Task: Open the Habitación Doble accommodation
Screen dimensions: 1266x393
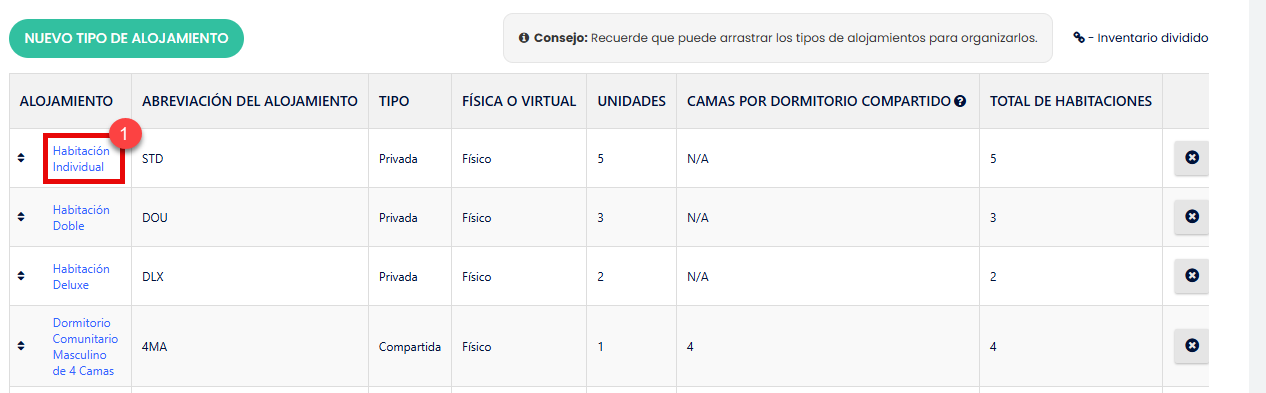Action: click(81, 217)
